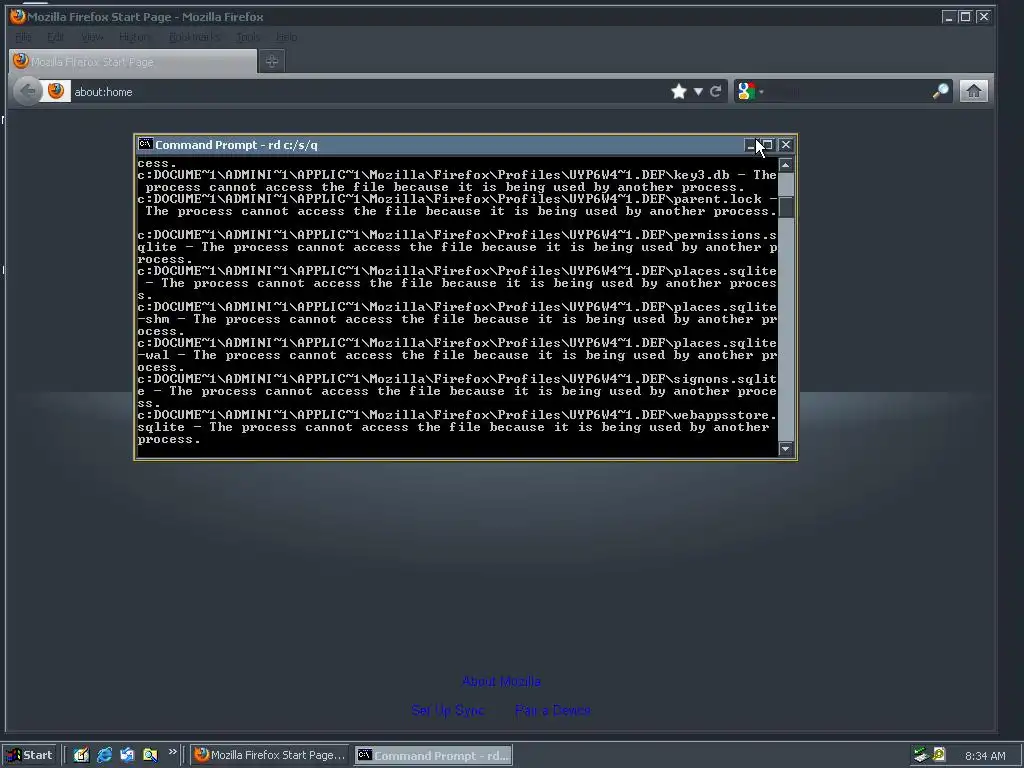The image size is (1024, 768).
Task: Click the webappsstore. path line
Action: [x=456, y=415]
